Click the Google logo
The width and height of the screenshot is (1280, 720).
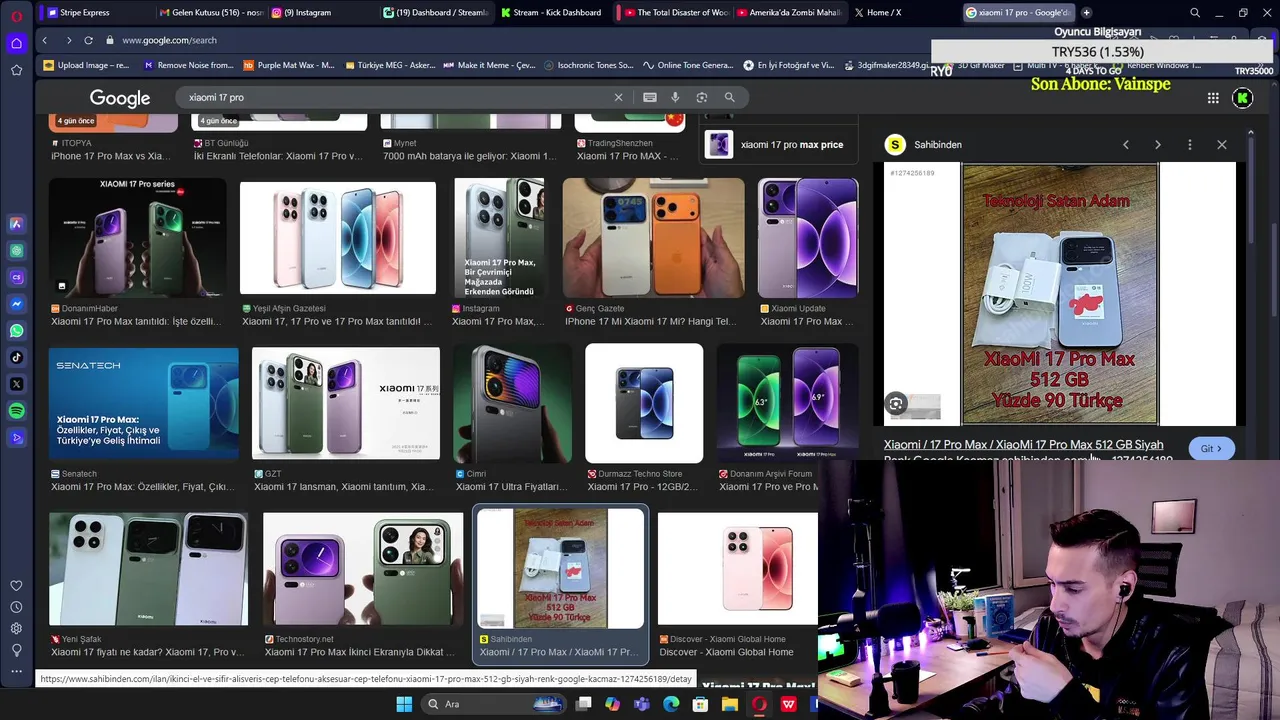pos(120,98)
